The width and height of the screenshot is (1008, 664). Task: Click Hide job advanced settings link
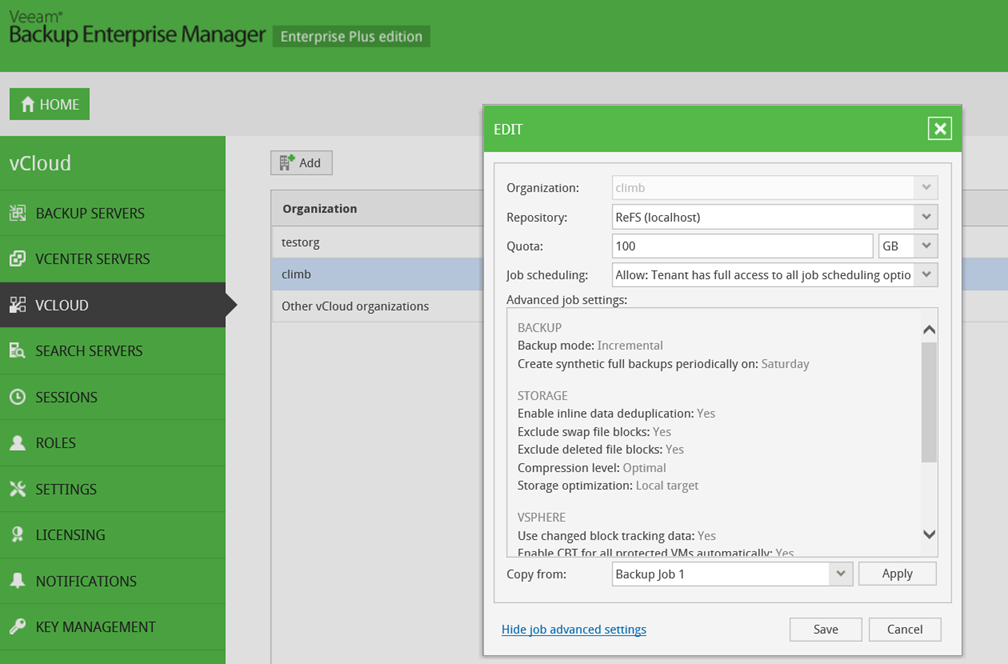coord(573,629)
